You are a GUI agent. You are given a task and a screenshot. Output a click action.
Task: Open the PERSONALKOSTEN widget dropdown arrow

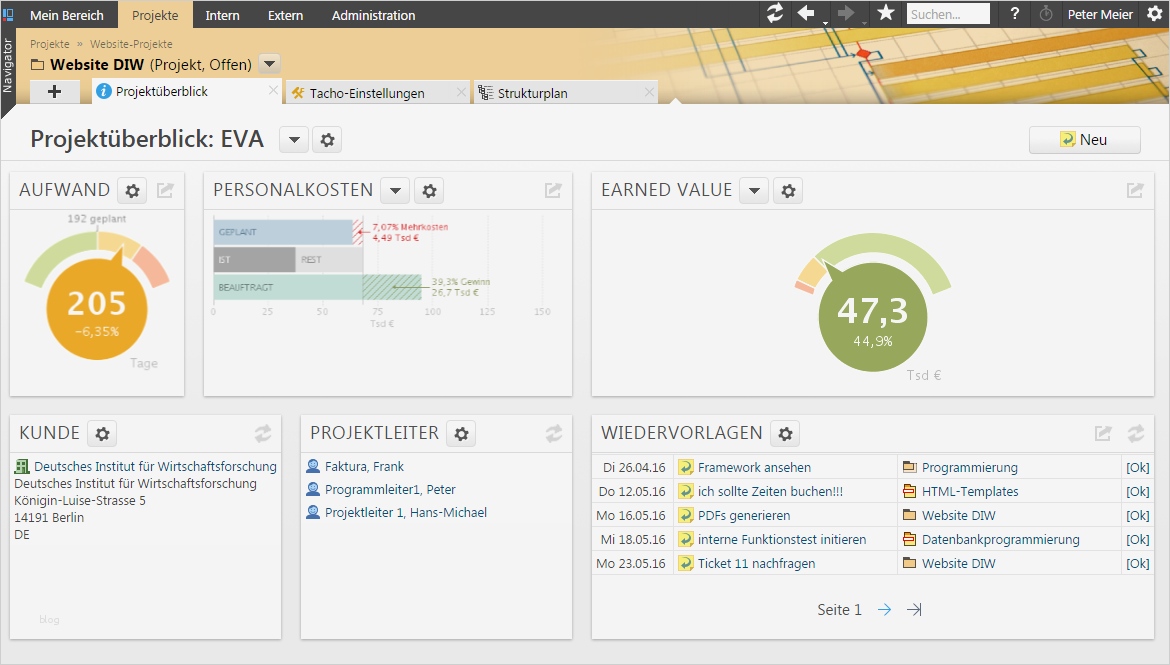click(394, 189)
